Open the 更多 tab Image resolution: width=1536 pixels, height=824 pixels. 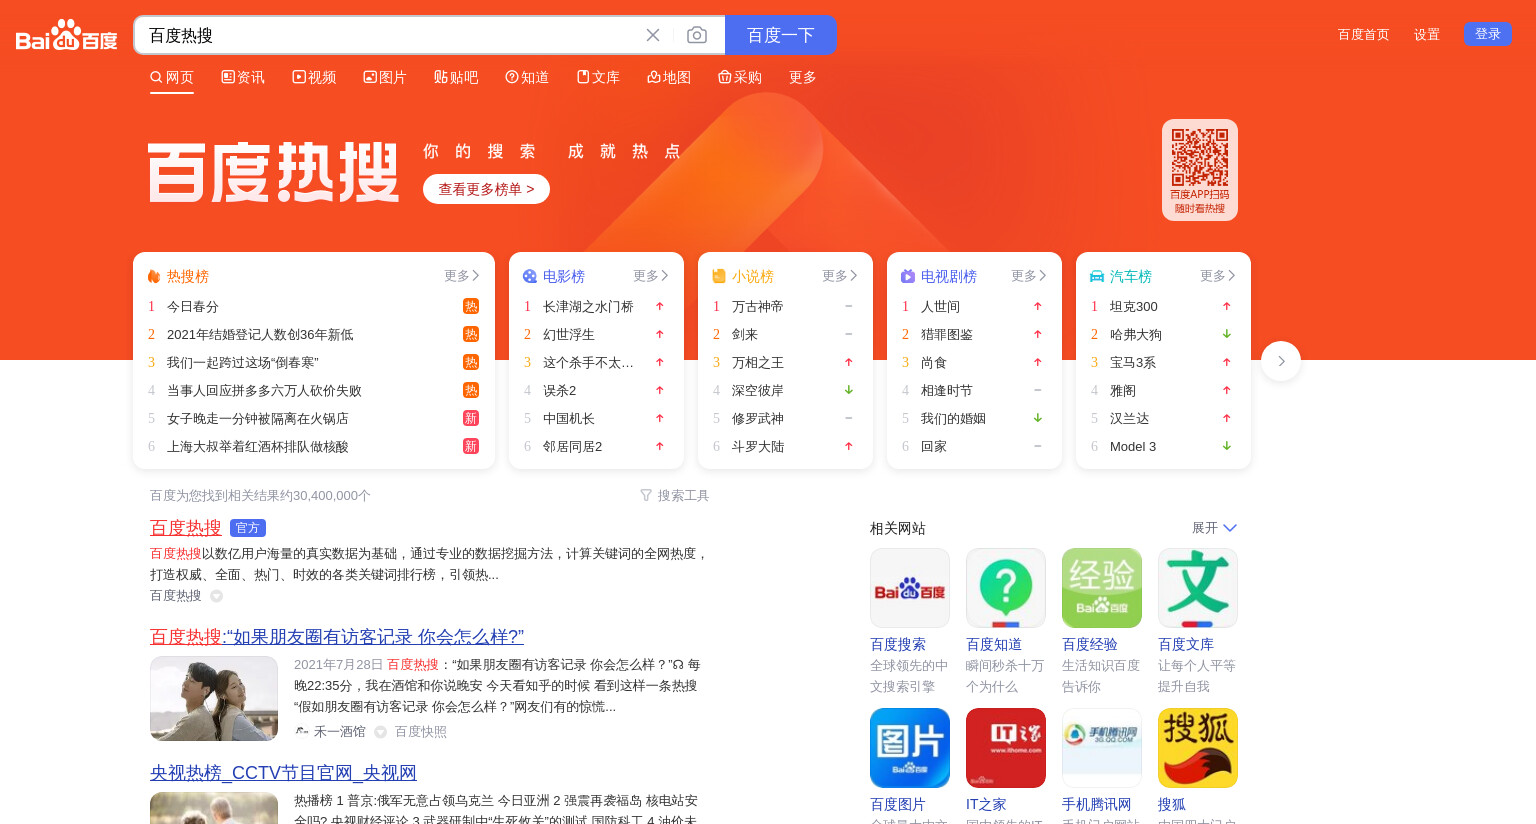[x=803, y=77]
